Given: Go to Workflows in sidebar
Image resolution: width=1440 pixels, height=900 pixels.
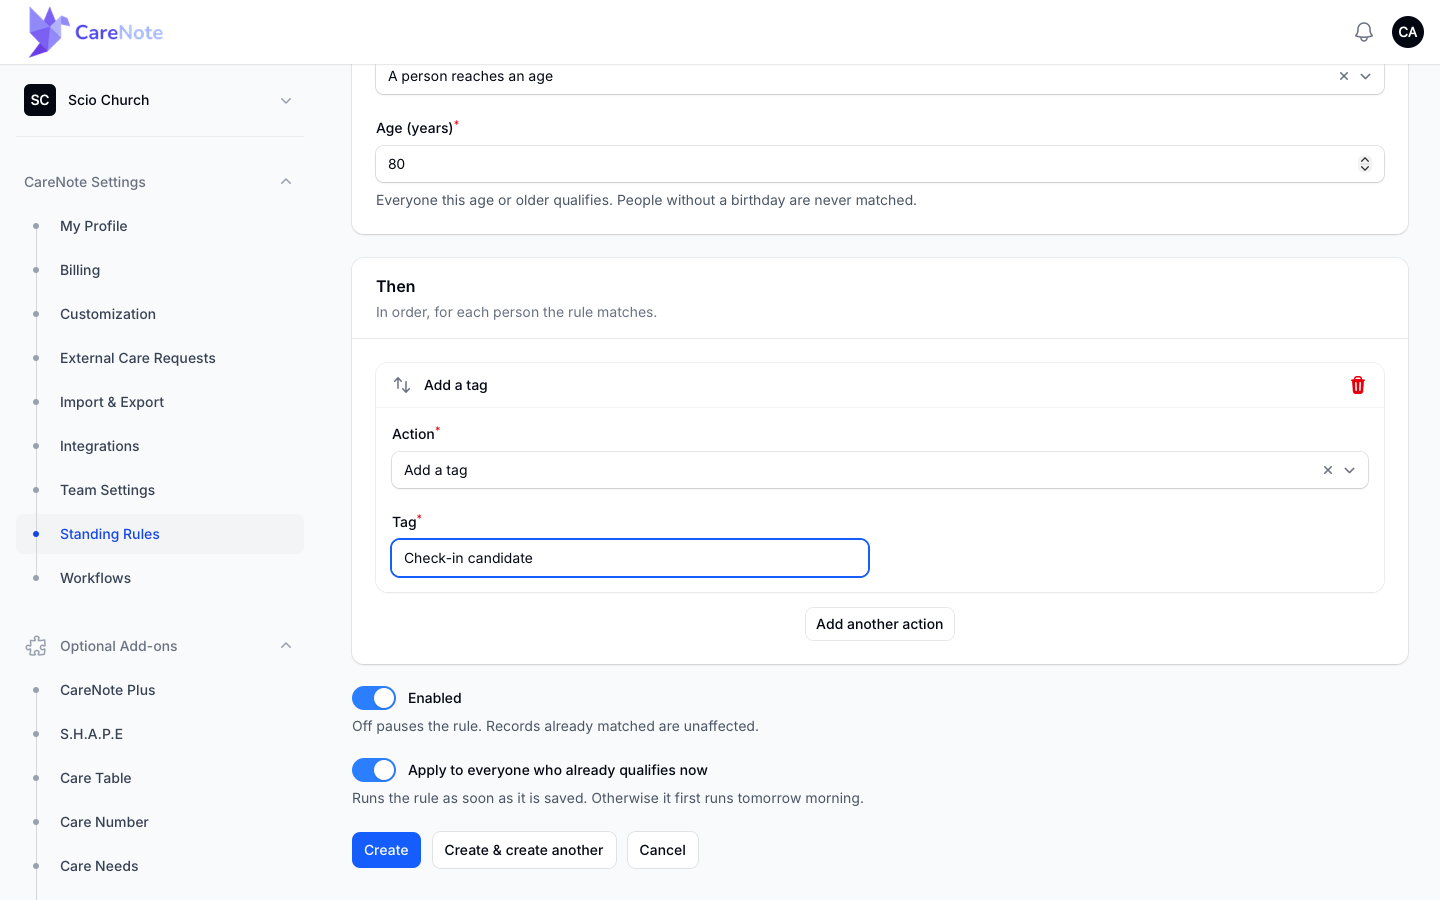Looking at the screenshot, I should click(x=95, y=578).
